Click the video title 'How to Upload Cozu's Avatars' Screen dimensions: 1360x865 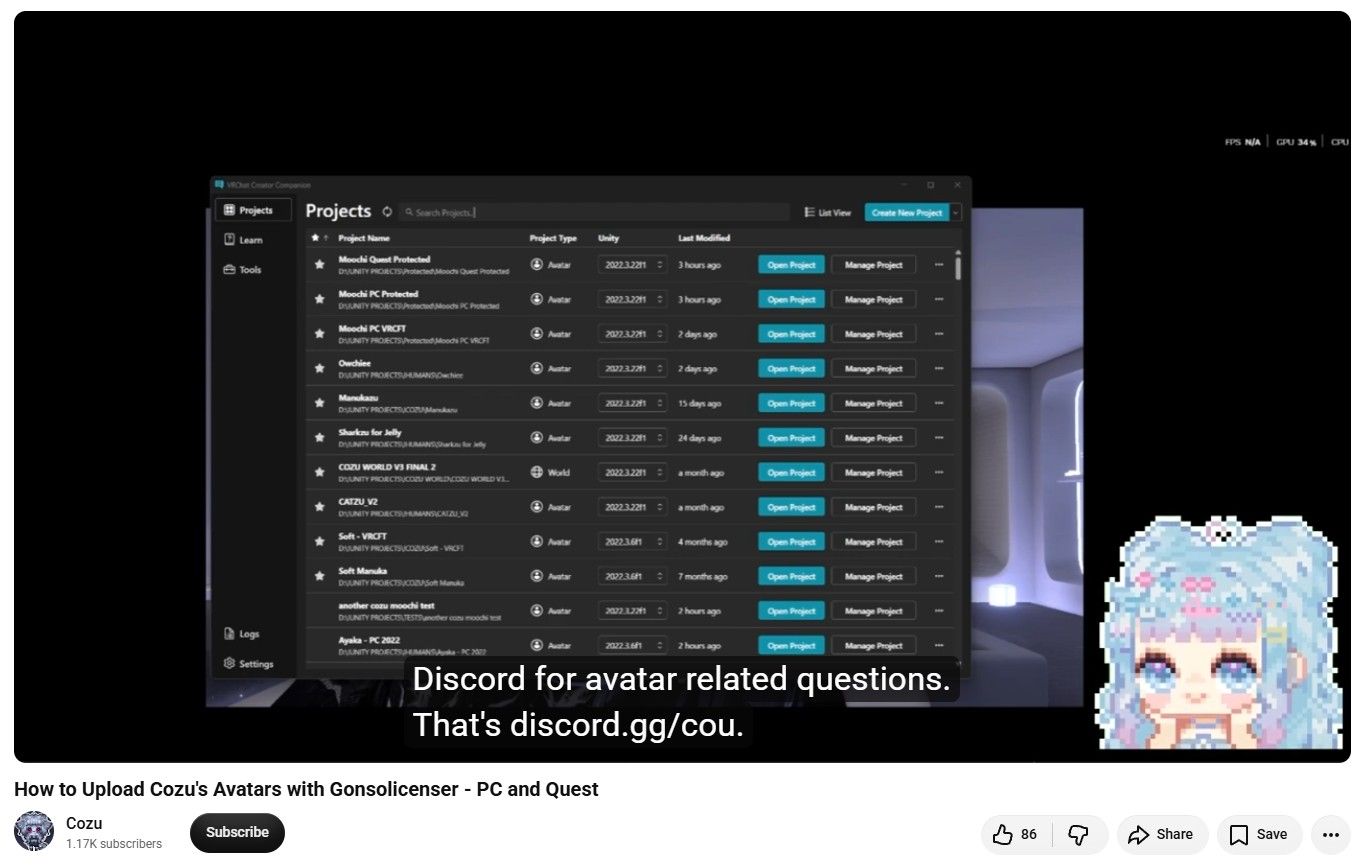pyautogui.click(x=306, y=789)
